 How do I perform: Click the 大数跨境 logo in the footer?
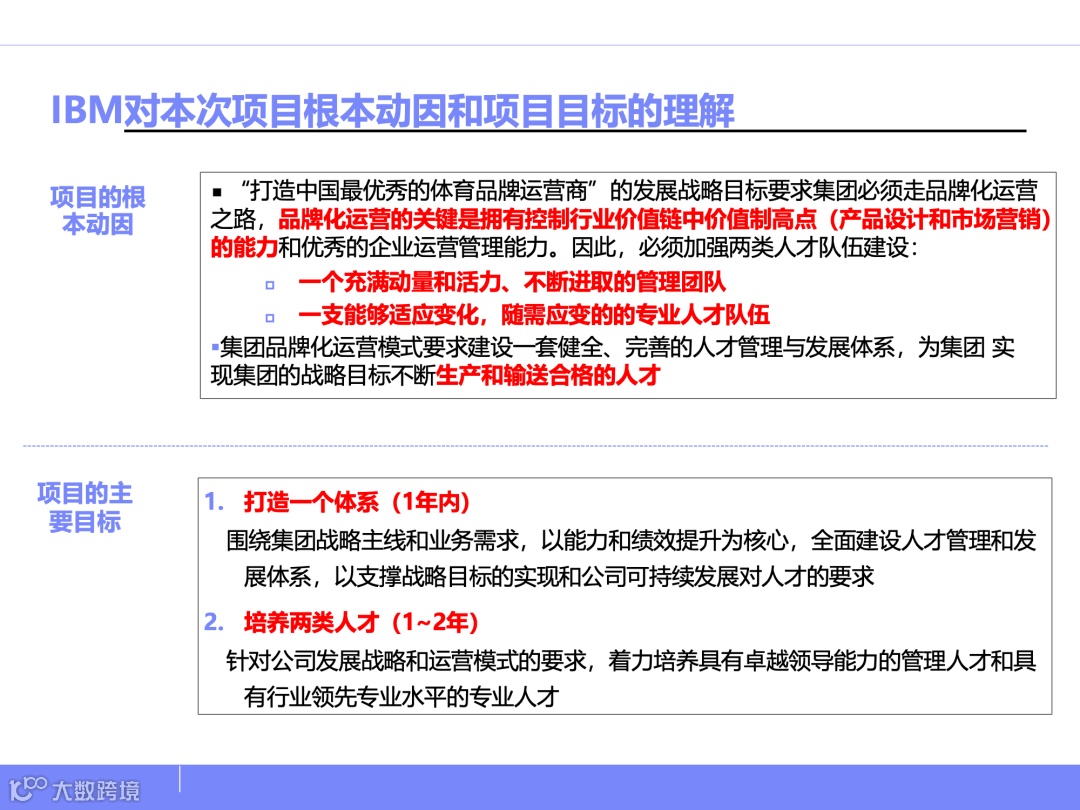tap(74, 789)
